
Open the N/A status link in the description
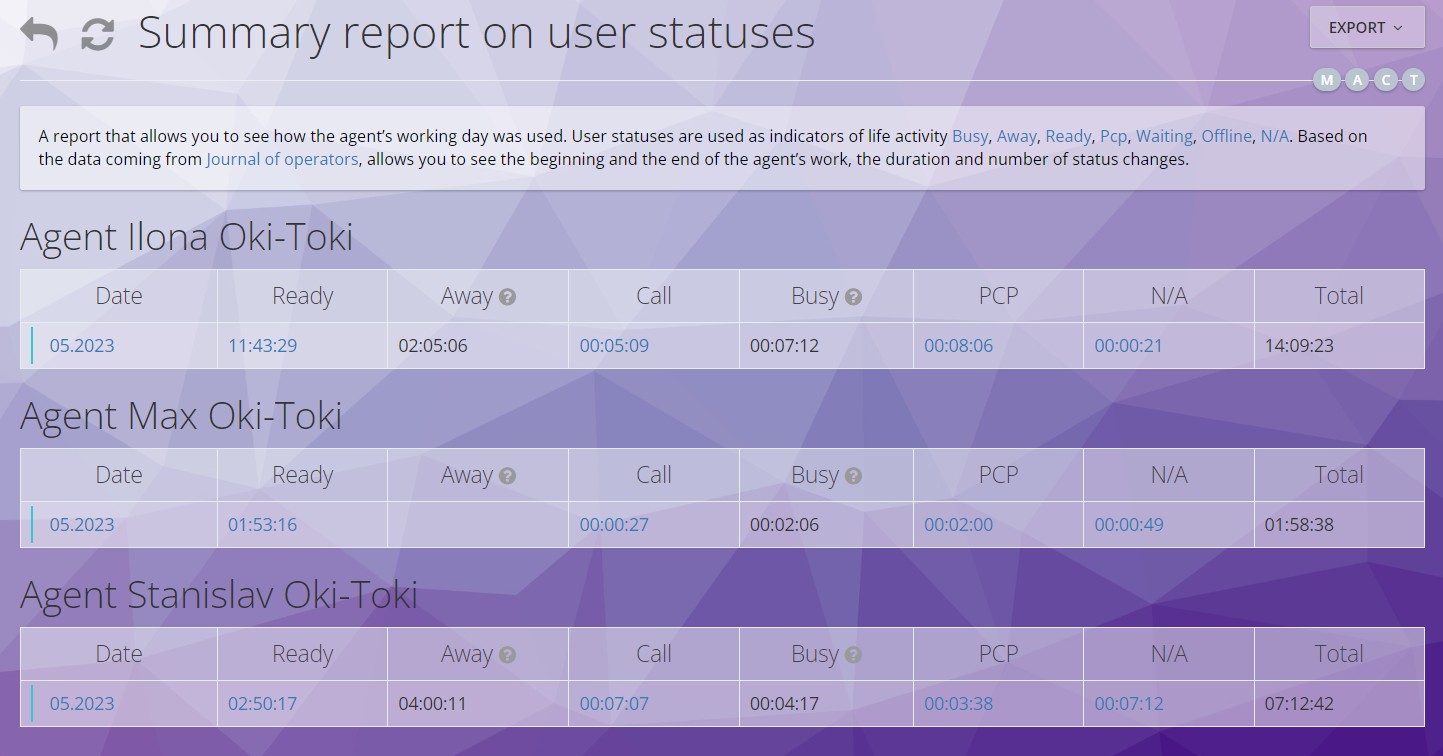(x=1275, y=136)
